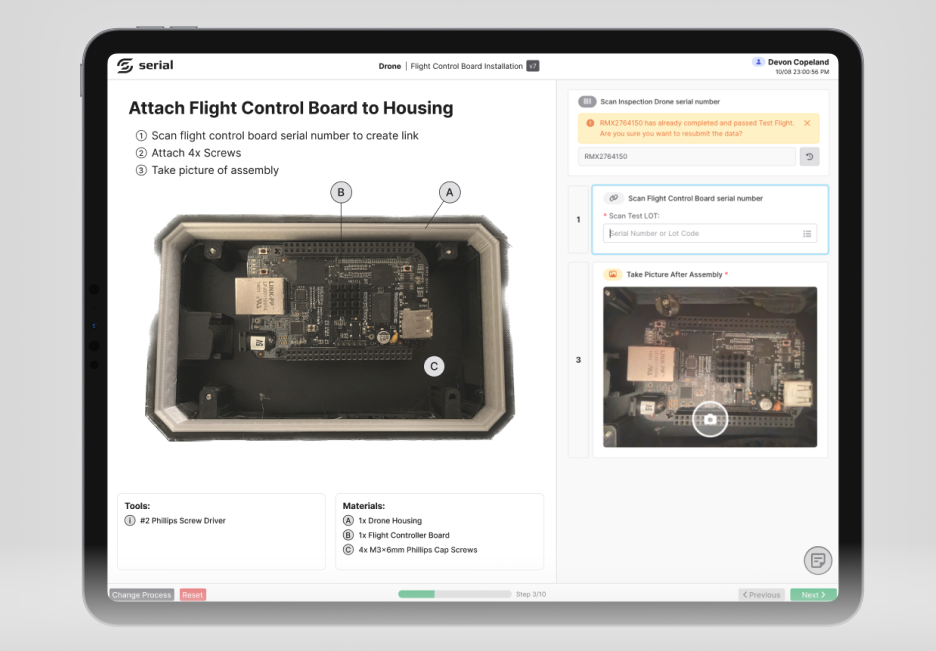Click the Serial logo icon

tap(125, 66)
